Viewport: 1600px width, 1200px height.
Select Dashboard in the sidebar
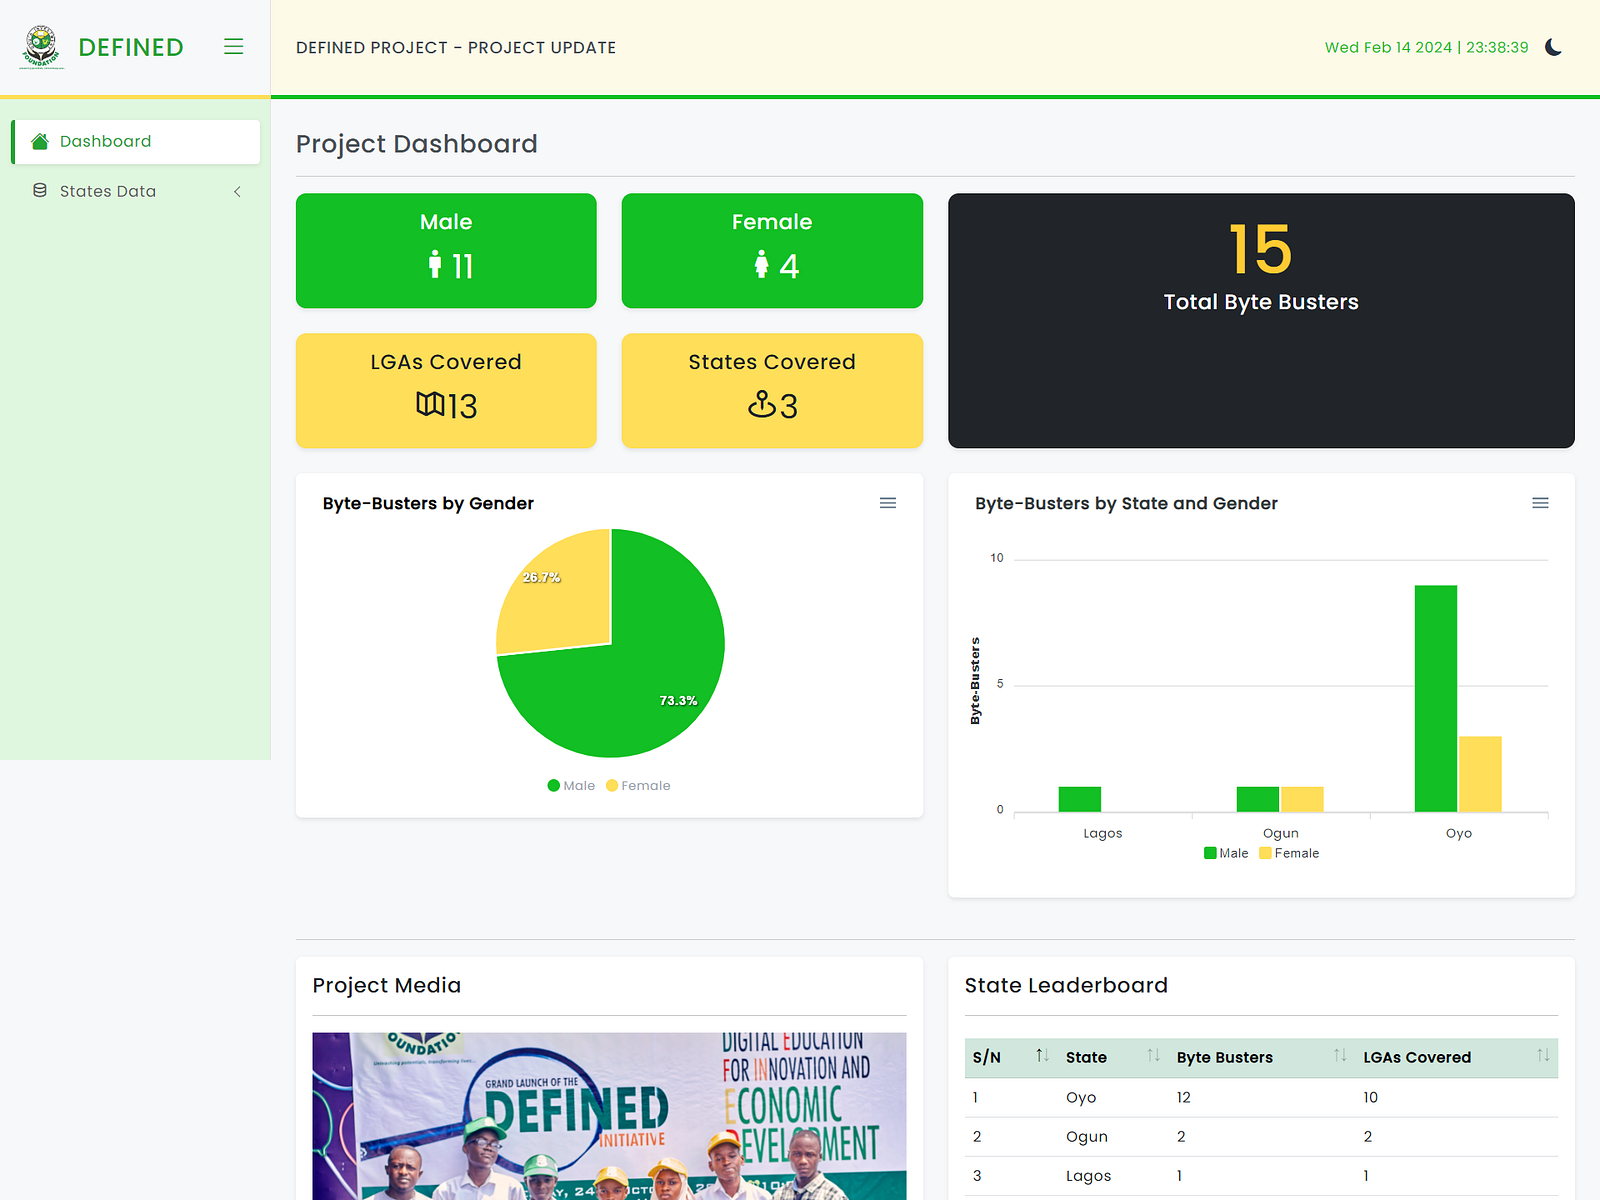point(105,141)
